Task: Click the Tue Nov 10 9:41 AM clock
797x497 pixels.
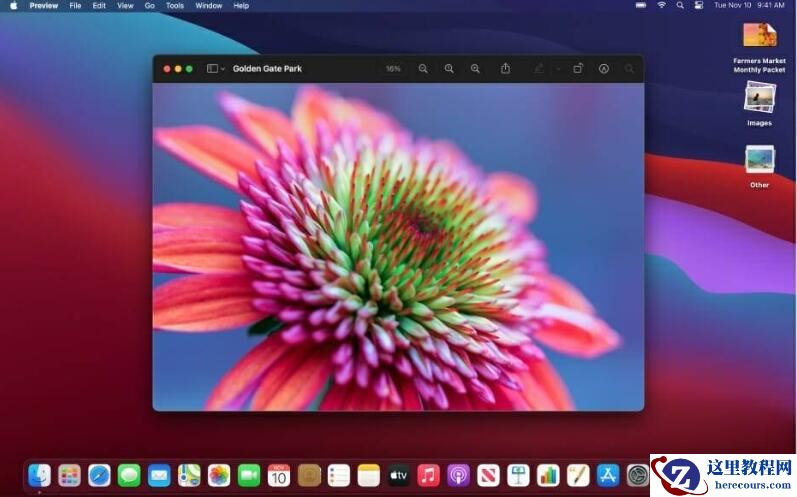Action: 749,5
